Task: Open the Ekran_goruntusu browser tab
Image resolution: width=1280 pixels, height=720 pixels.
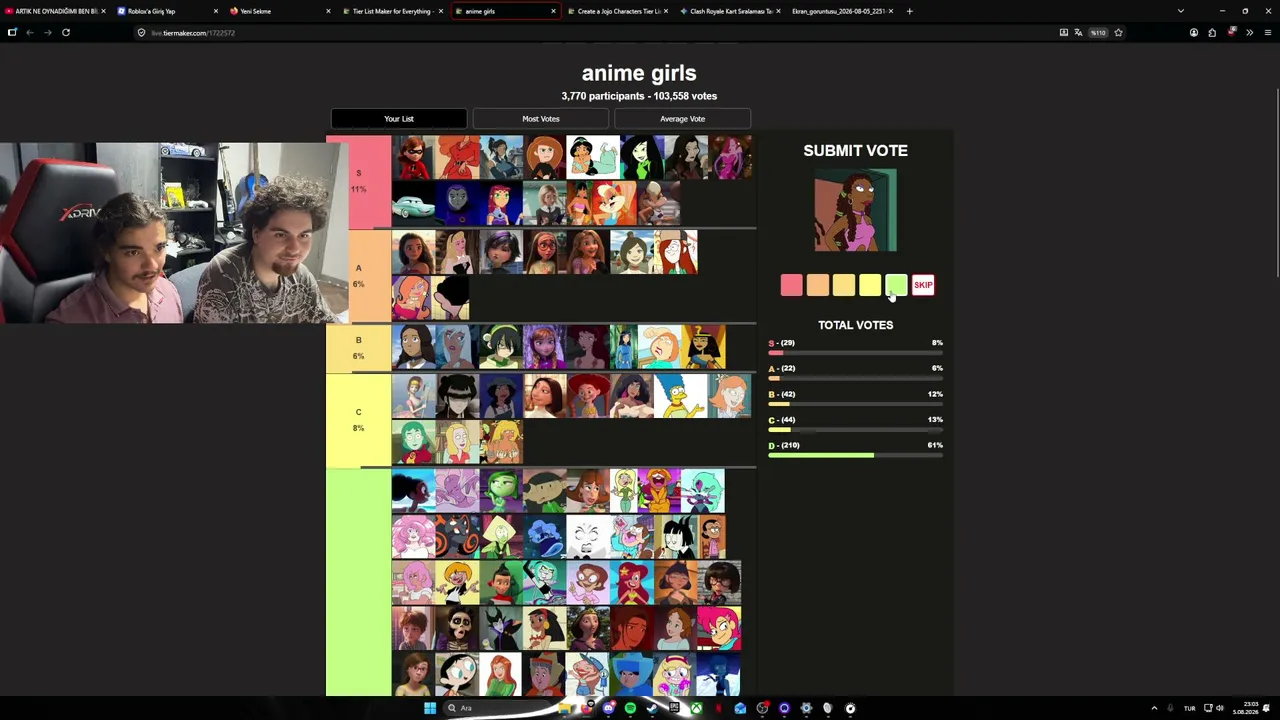Action: point(840,11)
